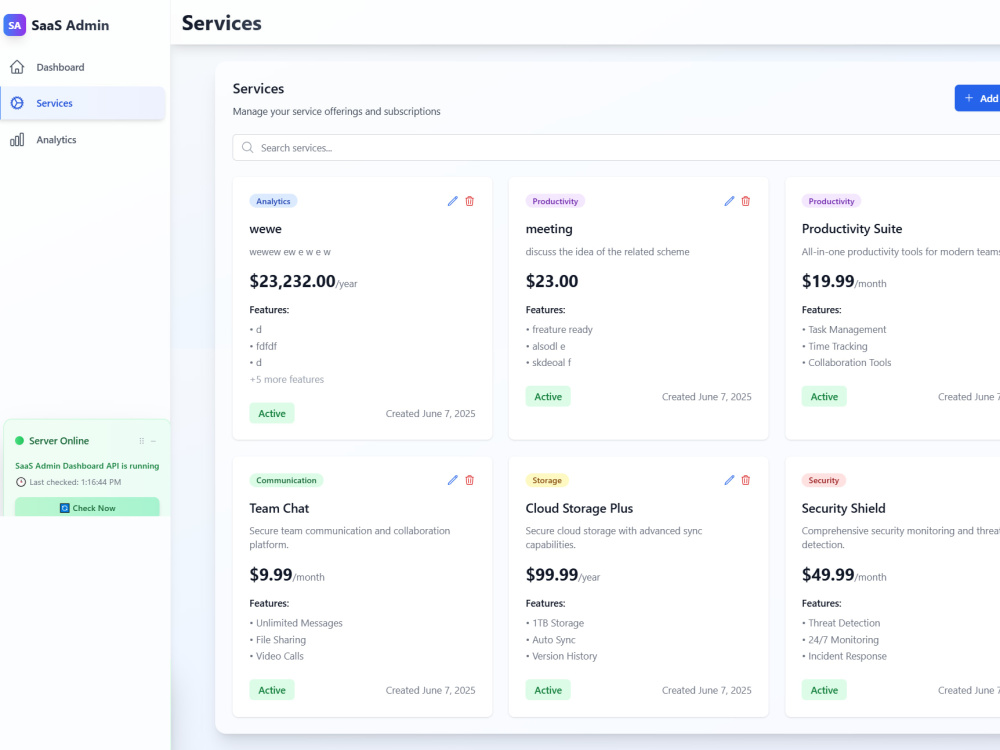Viewport: 1000px width, 750px height.
Task: Click the 'Unlimited Messages' feature
Action: (x=299, y=623)
